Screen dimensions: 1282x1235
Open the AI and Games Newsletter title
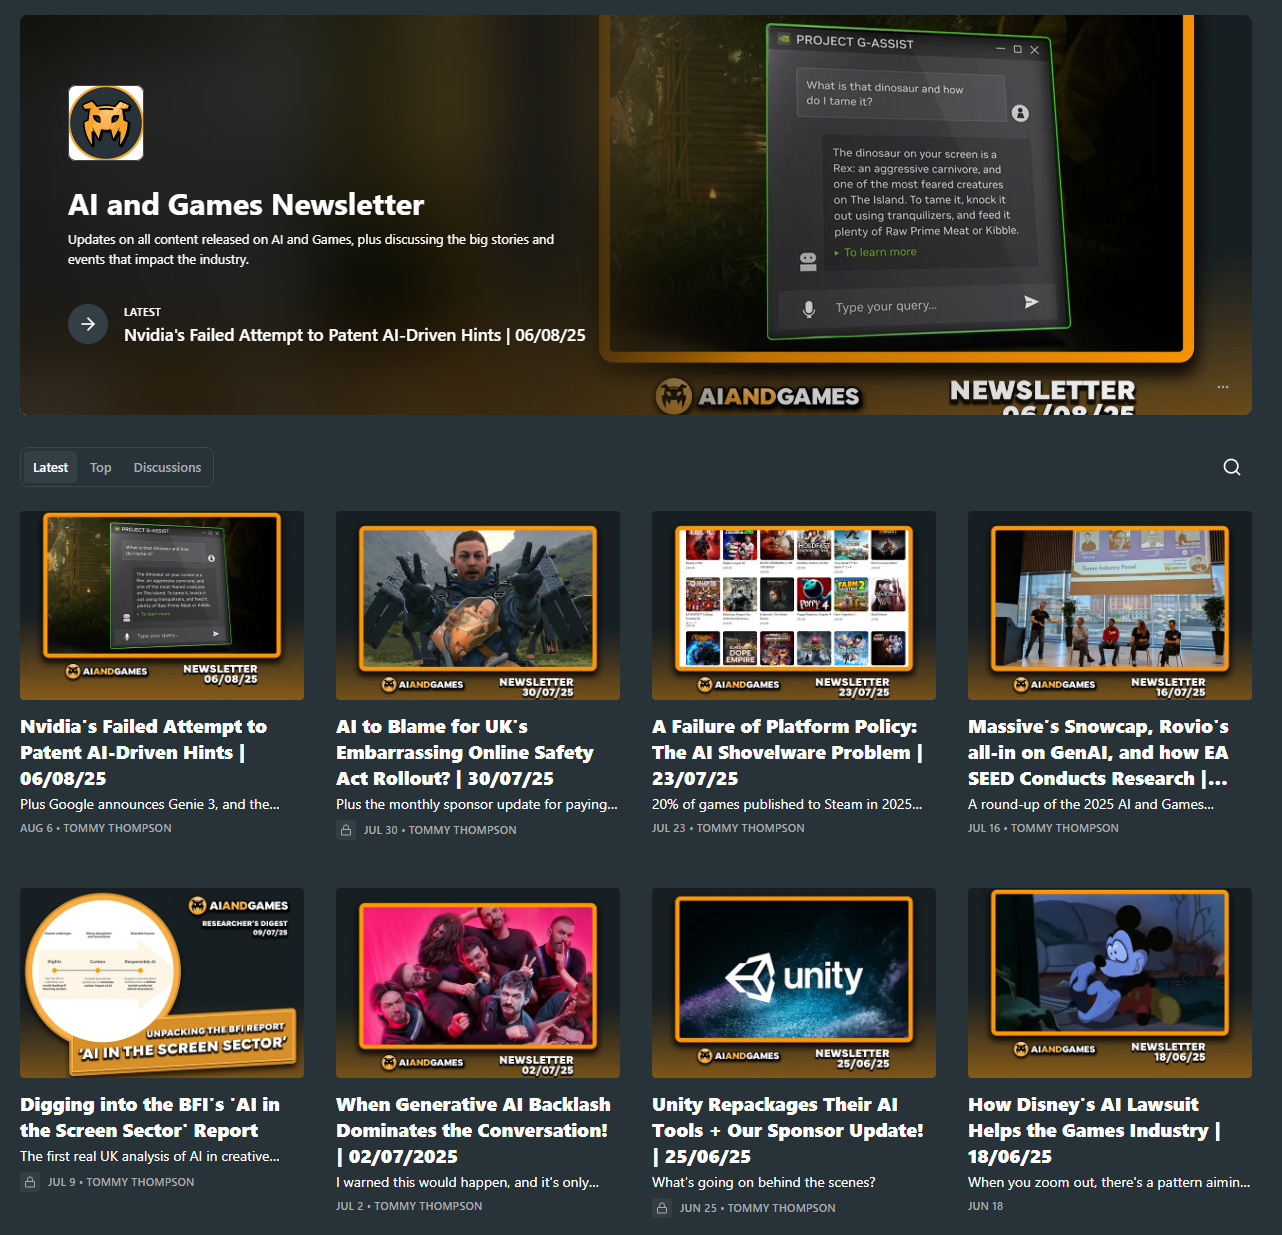pyautogui.click(x=246, y=205)
